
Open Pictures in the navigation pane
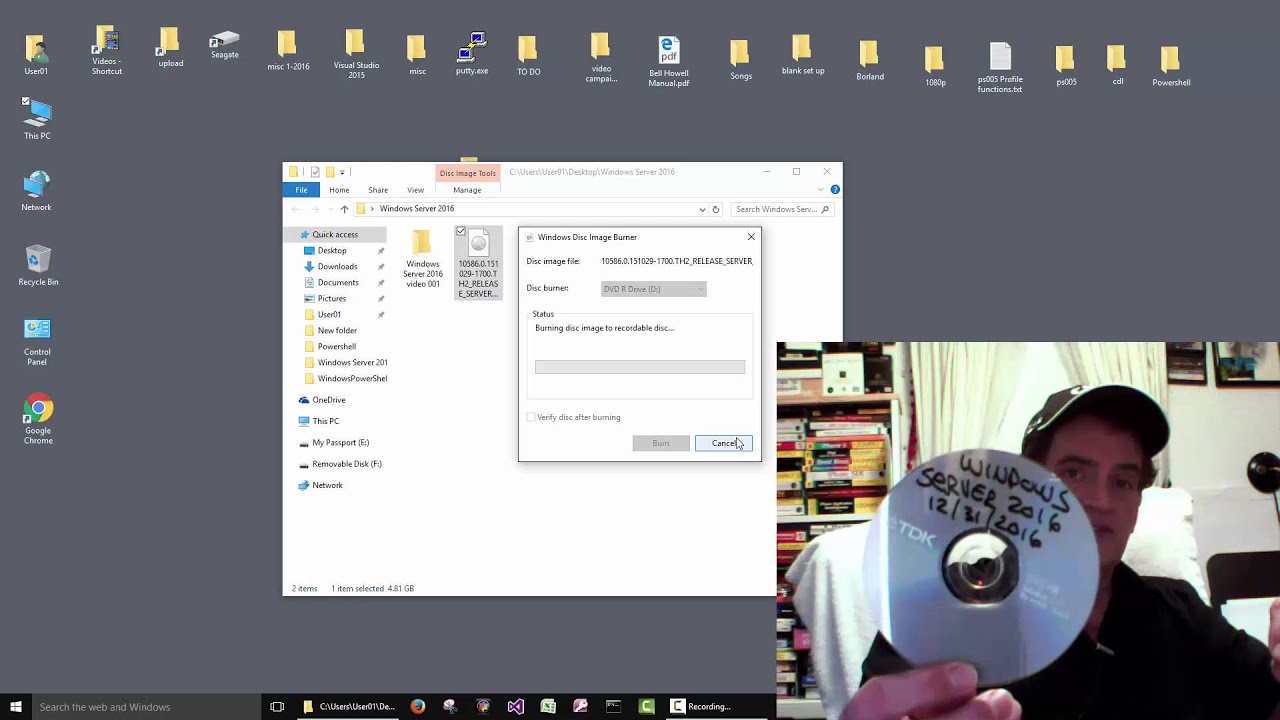pos(332,299)
